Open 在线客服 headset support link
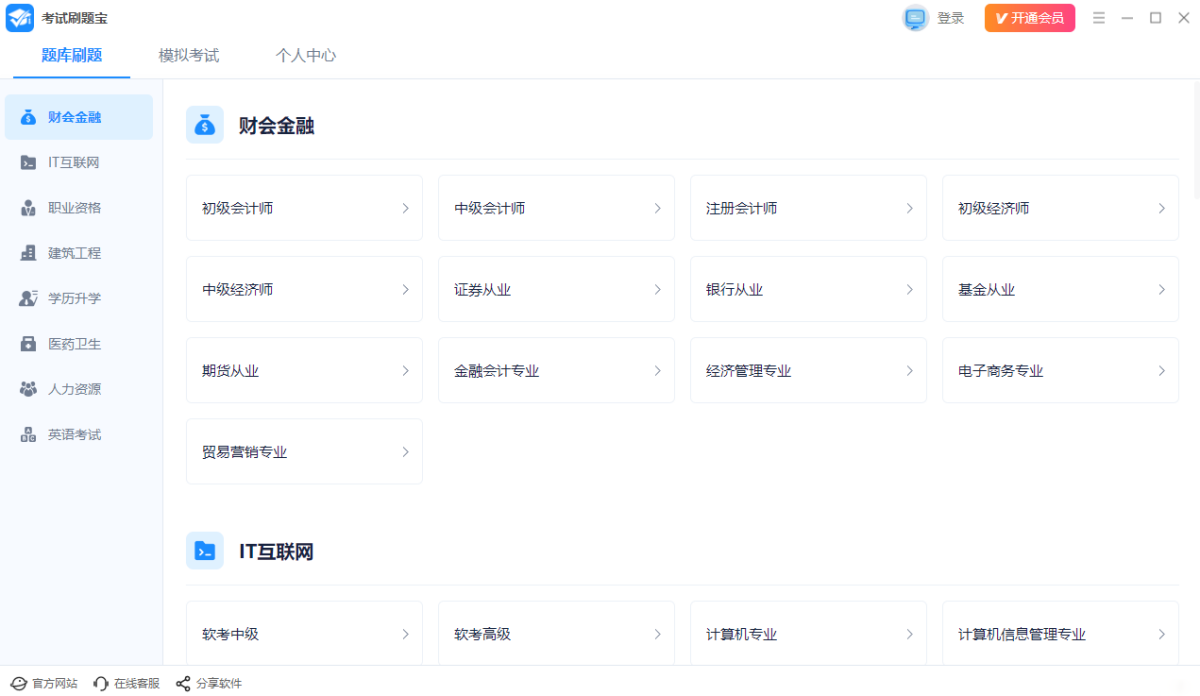1200x696 pixels. pos(126,684)
